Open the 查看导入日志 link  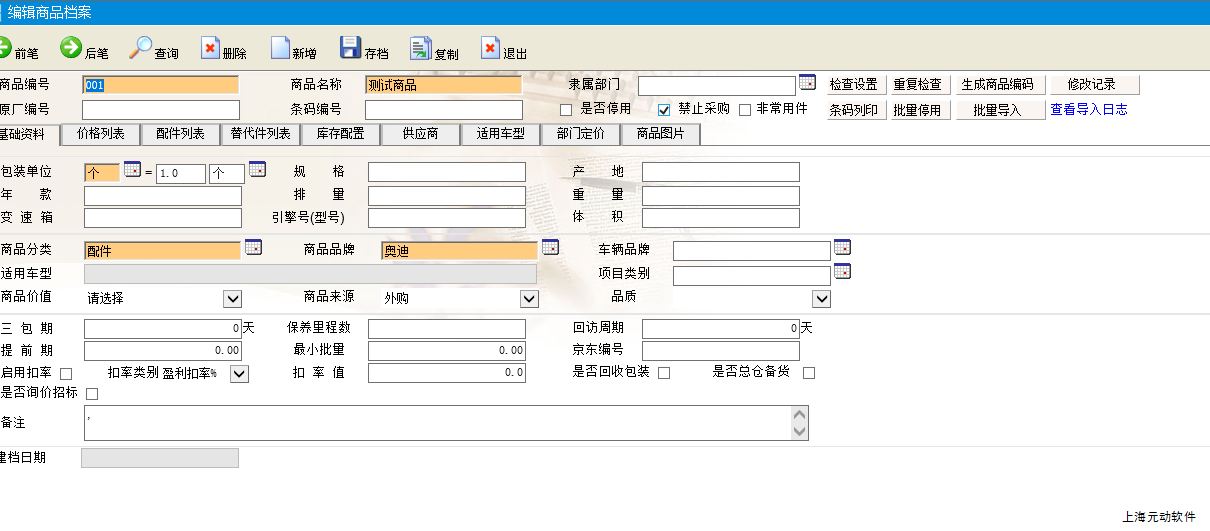tap(1088, 110)
